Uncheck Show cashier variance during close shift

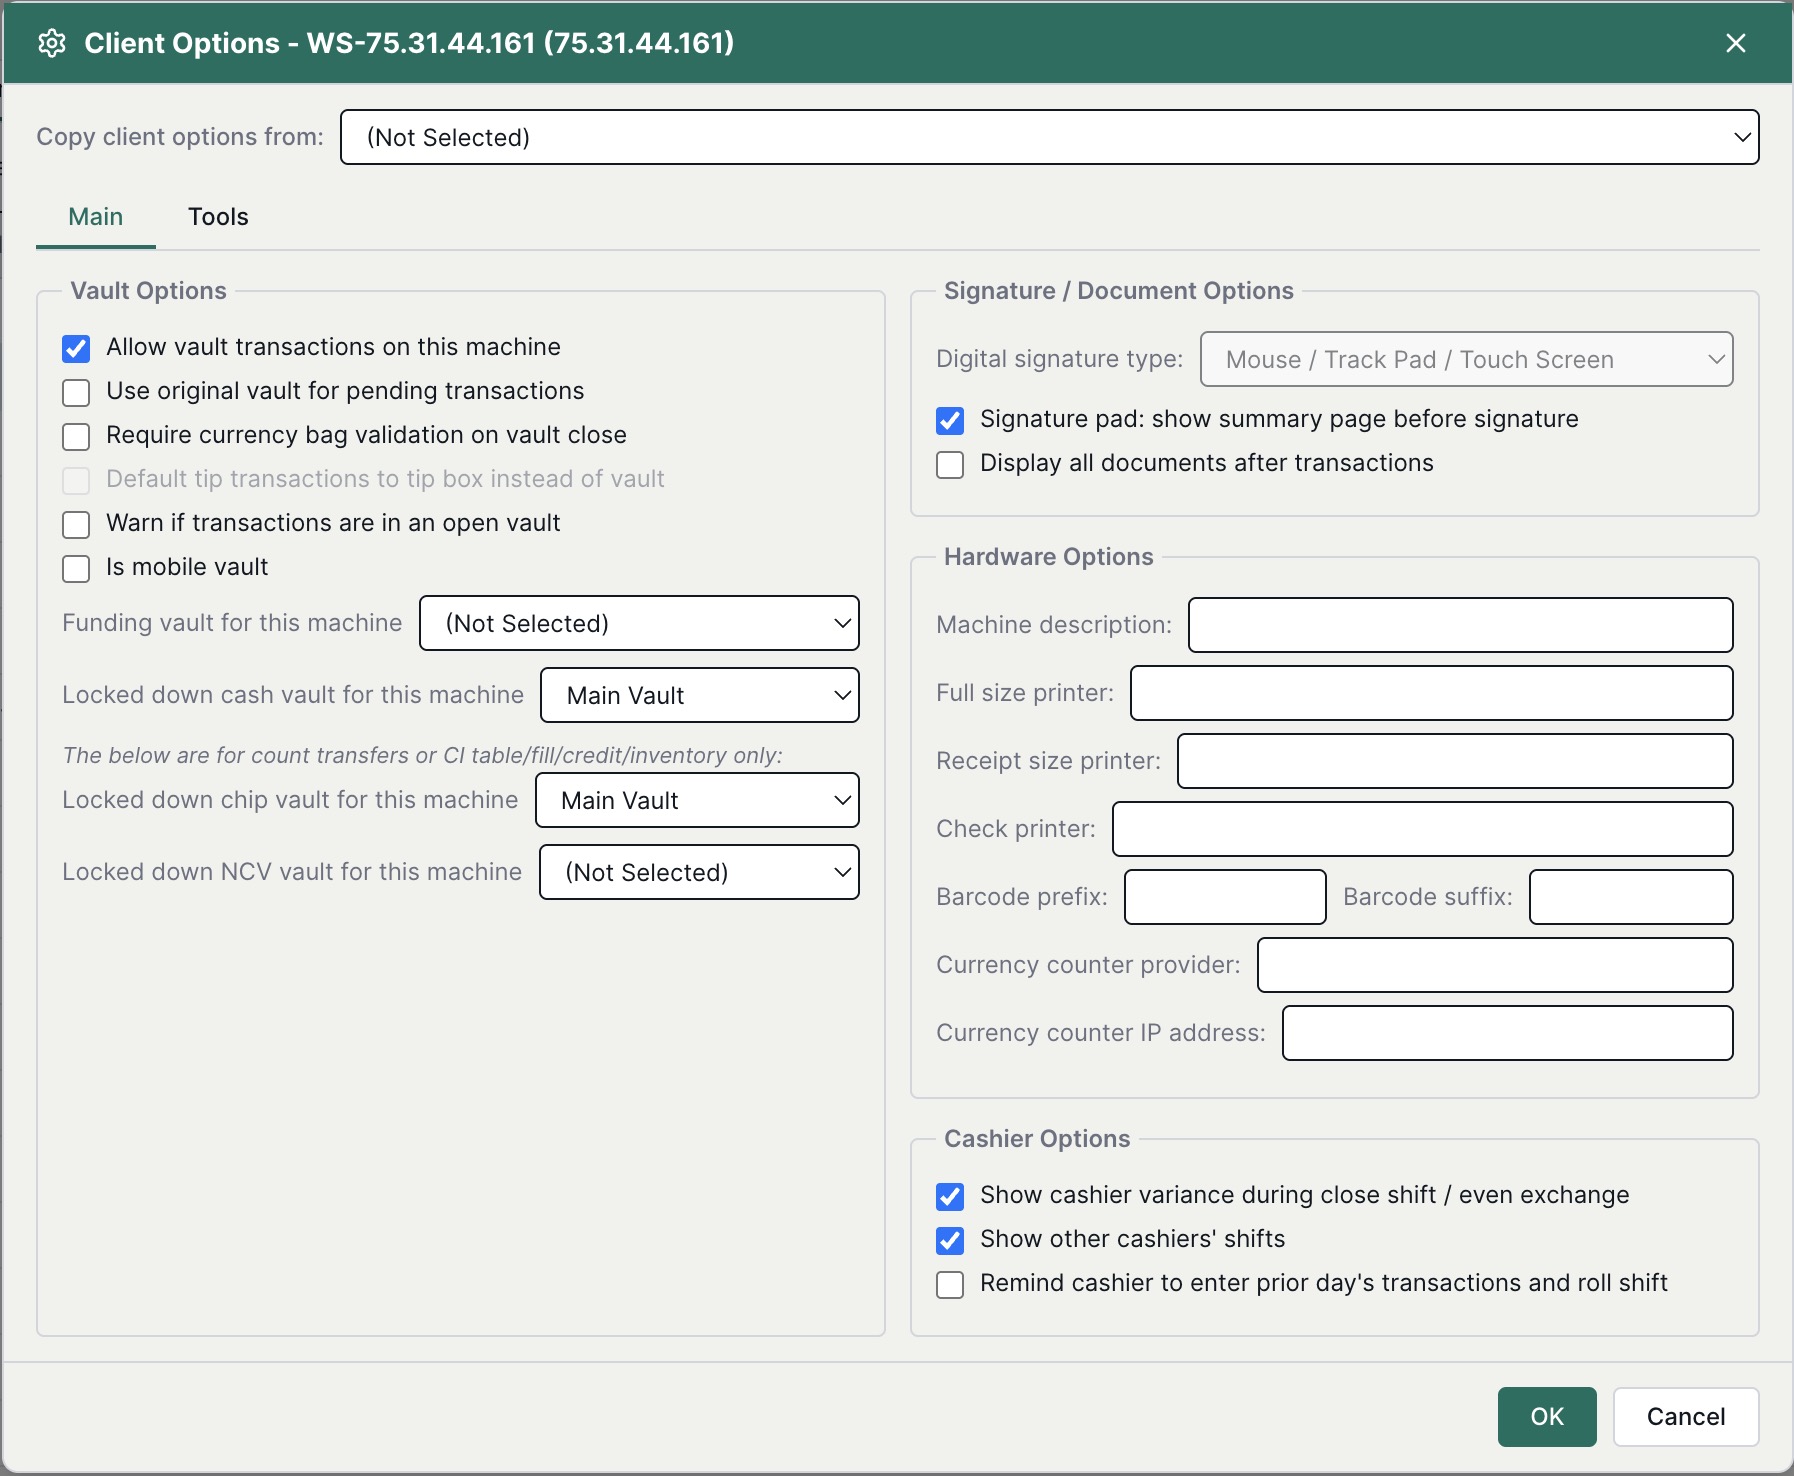[x=950, y=1196]
